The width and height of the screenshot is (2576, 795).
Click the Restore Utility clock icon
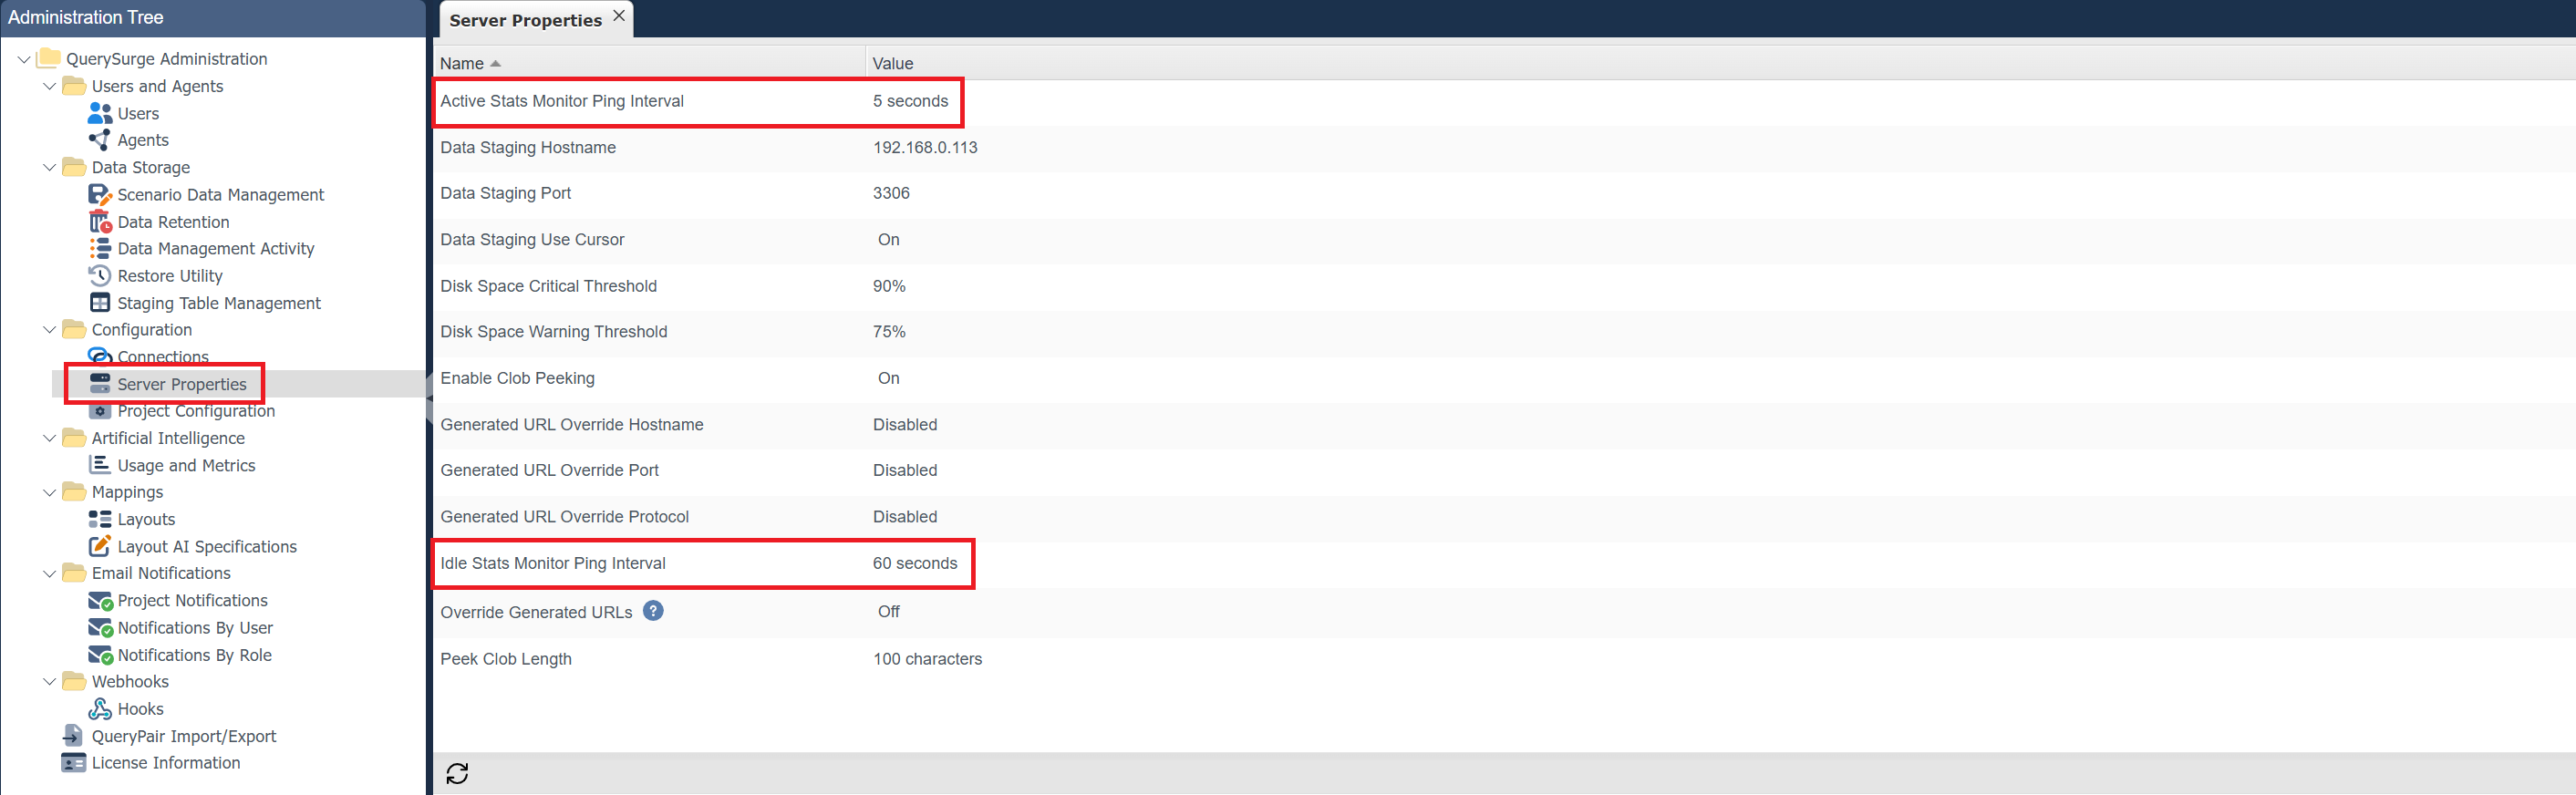100,275
